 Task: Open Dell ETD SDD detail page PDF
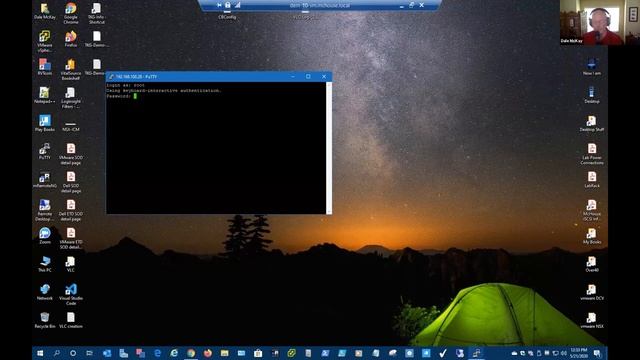(x=71, y=210)
